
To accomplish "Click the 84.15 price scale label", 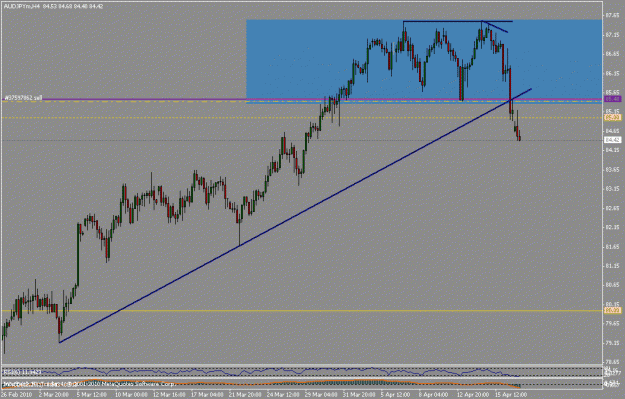I will tap(612, 150).
